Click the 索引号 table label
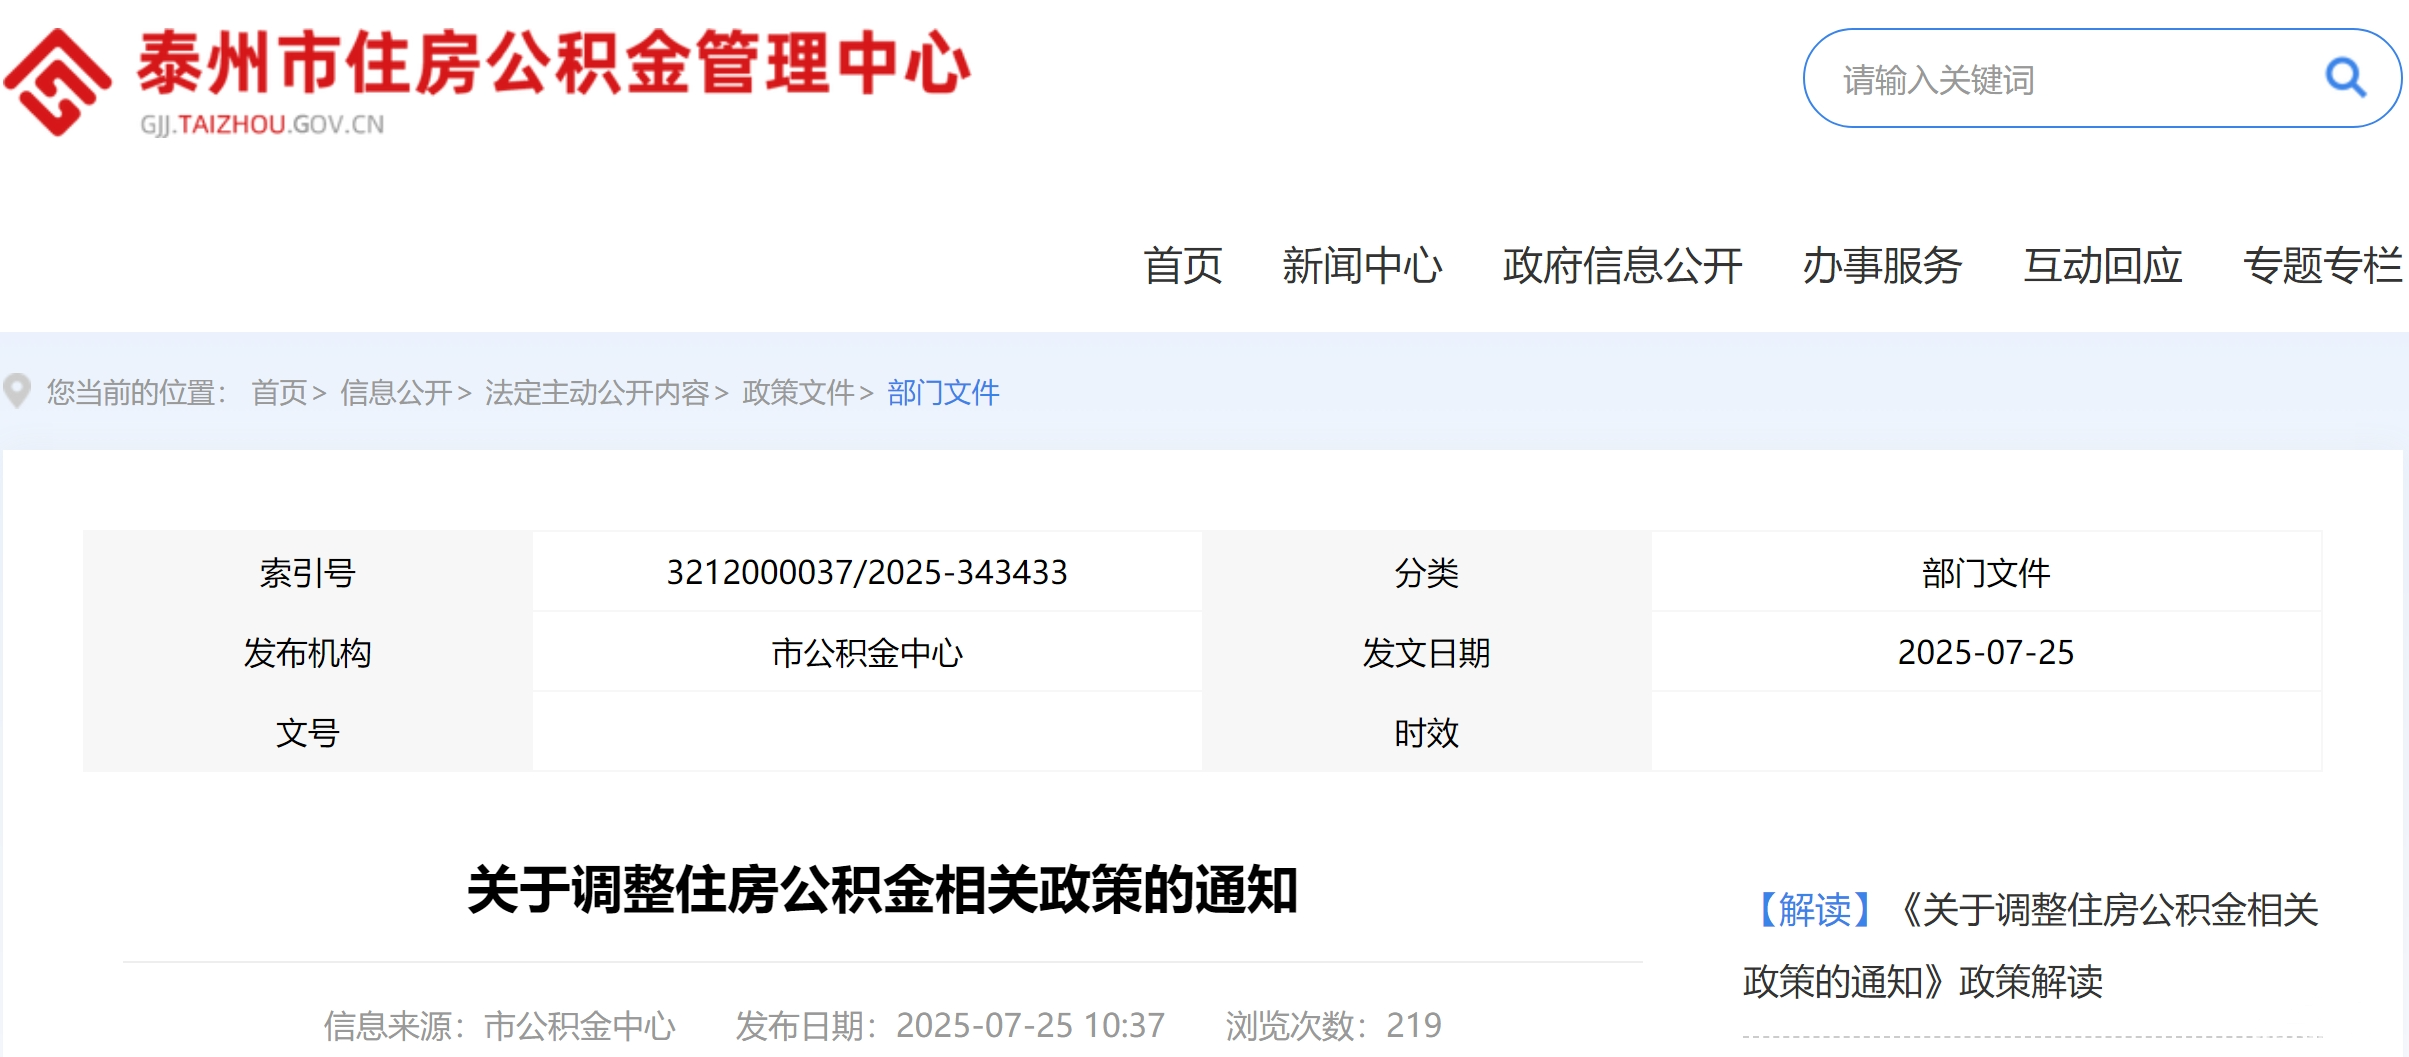Screen dimensions: 2409x1057 point(307,572)
